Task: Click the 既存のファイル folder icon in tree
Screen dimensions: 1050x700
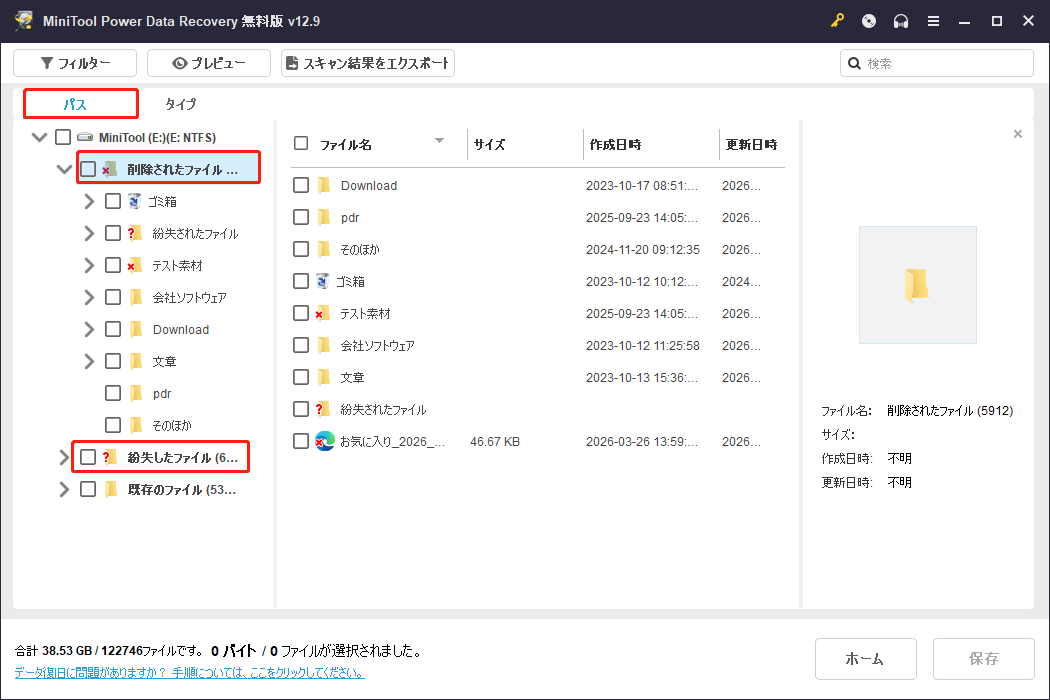Action: [111, 490]
